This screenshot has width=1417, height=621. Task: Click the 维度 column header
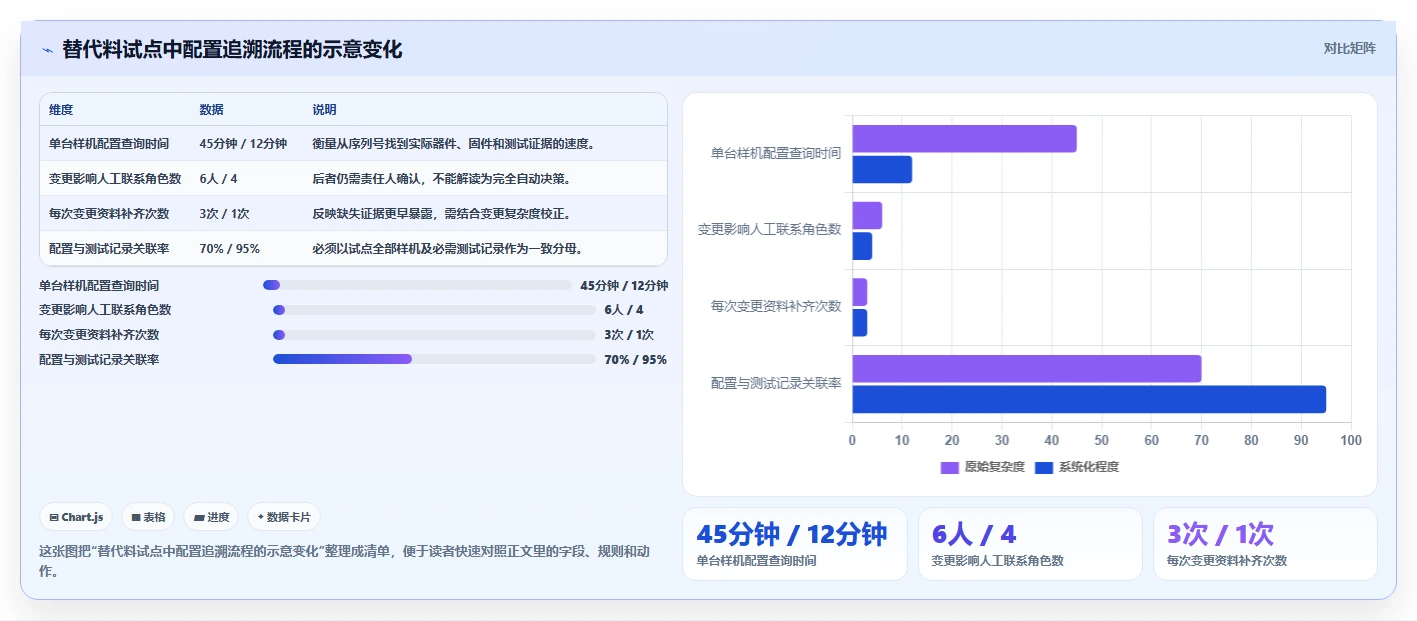[61, 110]
